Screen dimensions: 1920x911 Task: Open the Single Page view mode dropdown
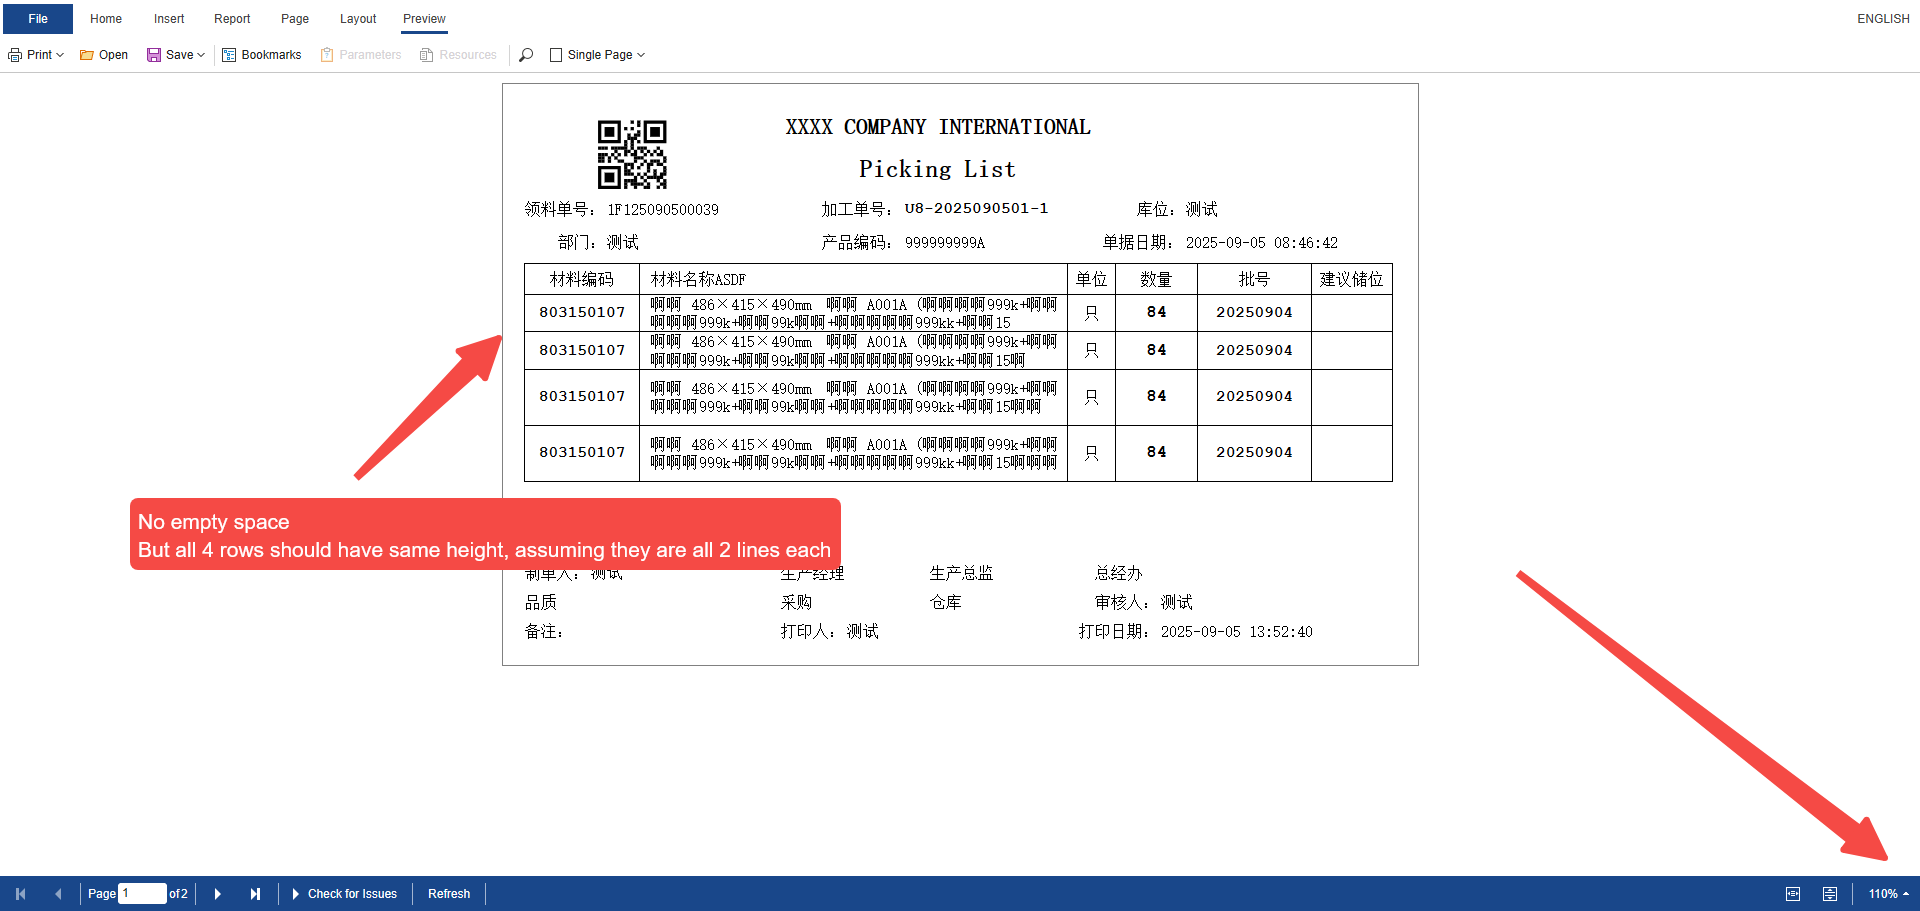(598, 55)
